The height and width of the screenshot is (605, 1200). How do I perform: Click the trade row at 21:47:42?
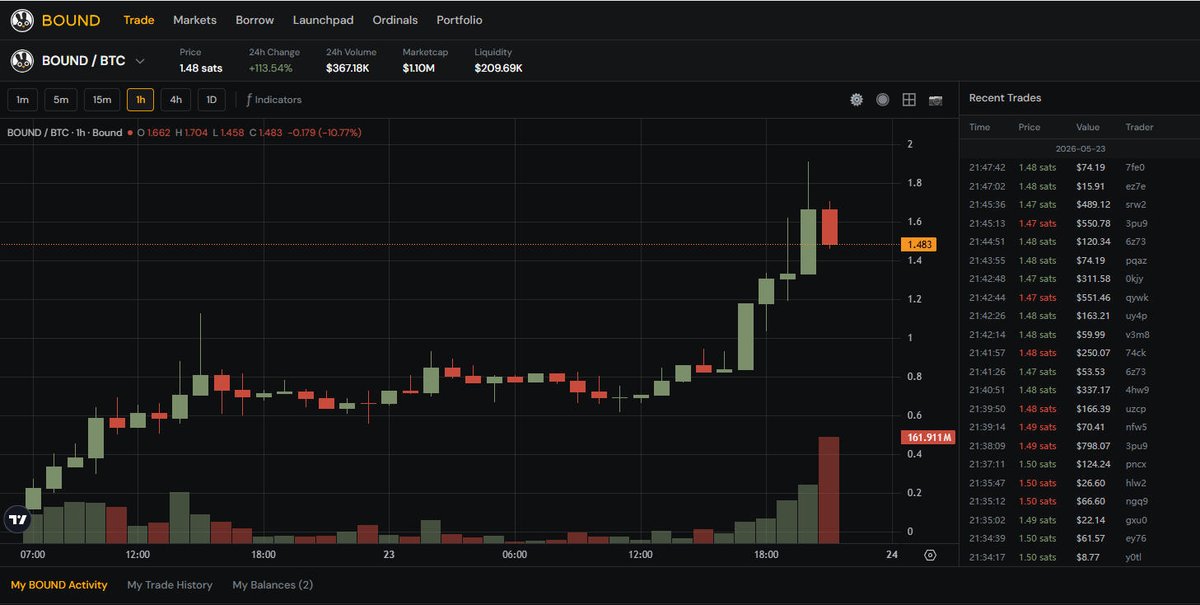(1079, 167)
